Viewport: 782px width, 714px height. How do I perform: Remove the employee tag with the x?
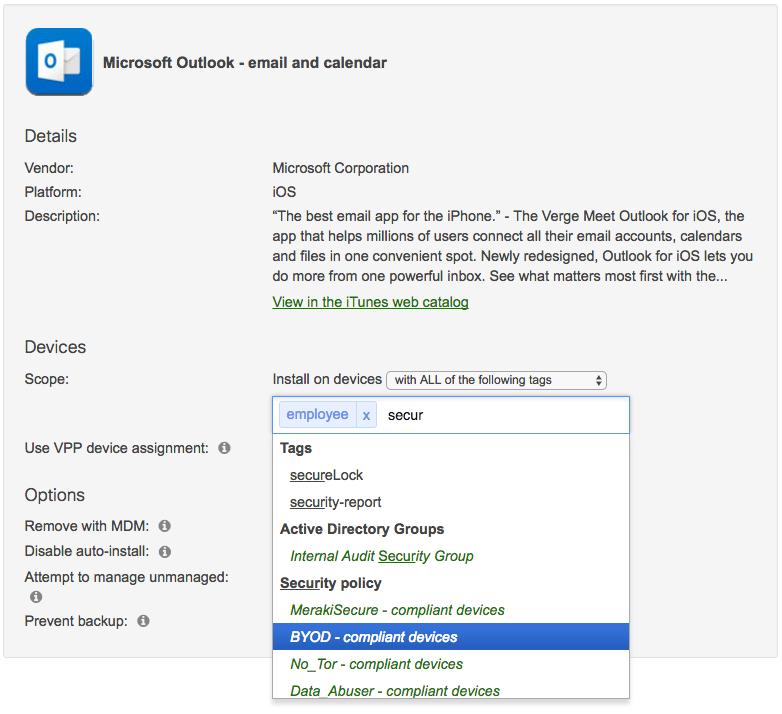[366, 415]
